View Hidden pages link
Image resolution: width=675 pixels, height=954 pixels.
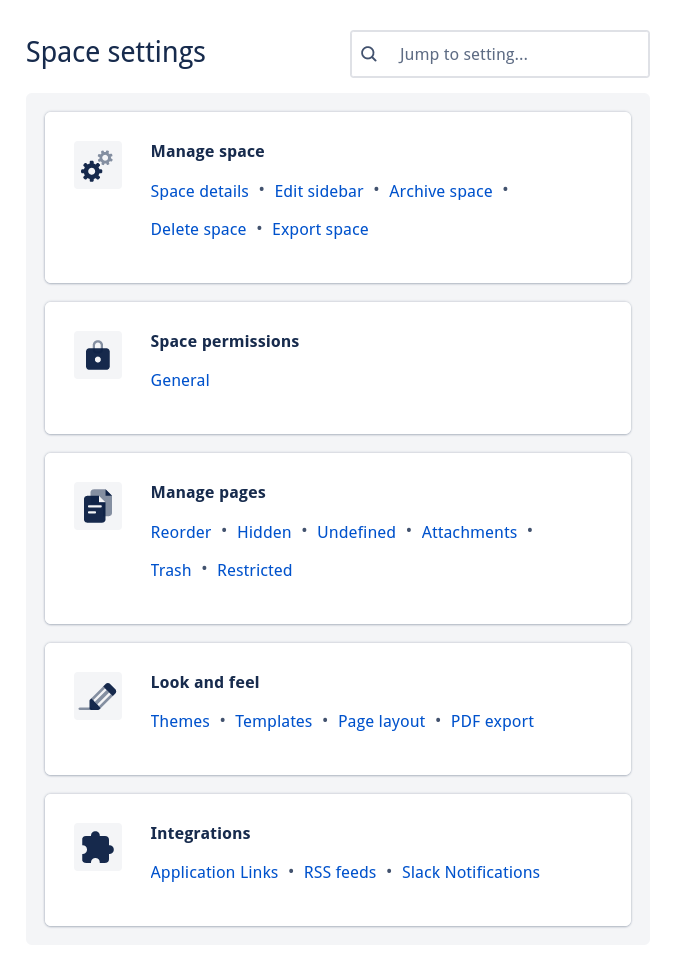264,532
